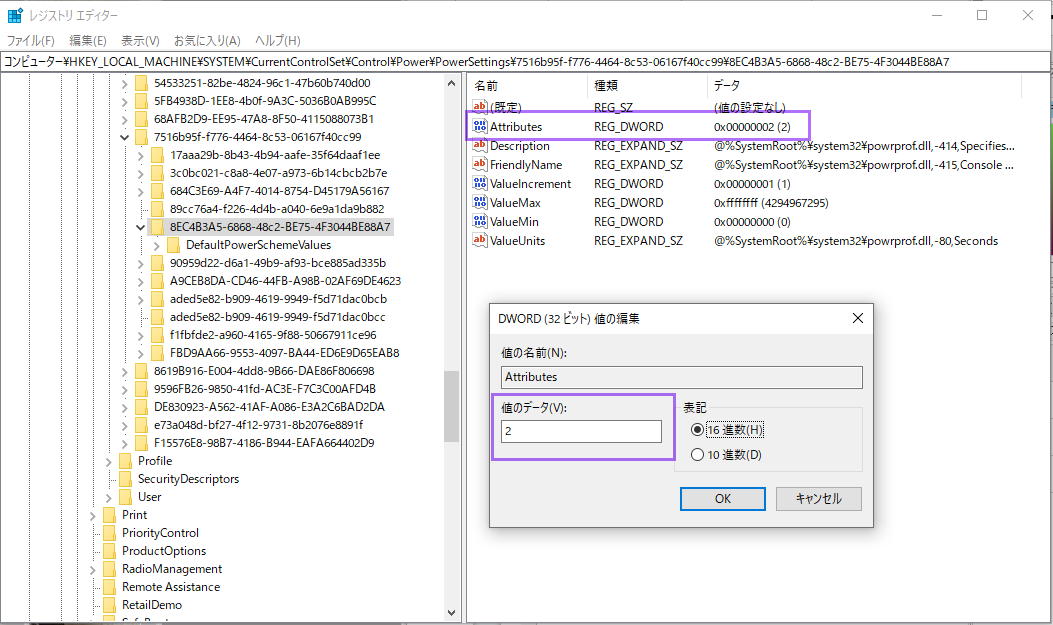The height and width of the screenshot is (625, 1053).
Task: Expand the DefaultPowerSchemeValues subkey
Action: tap(157, 245)
